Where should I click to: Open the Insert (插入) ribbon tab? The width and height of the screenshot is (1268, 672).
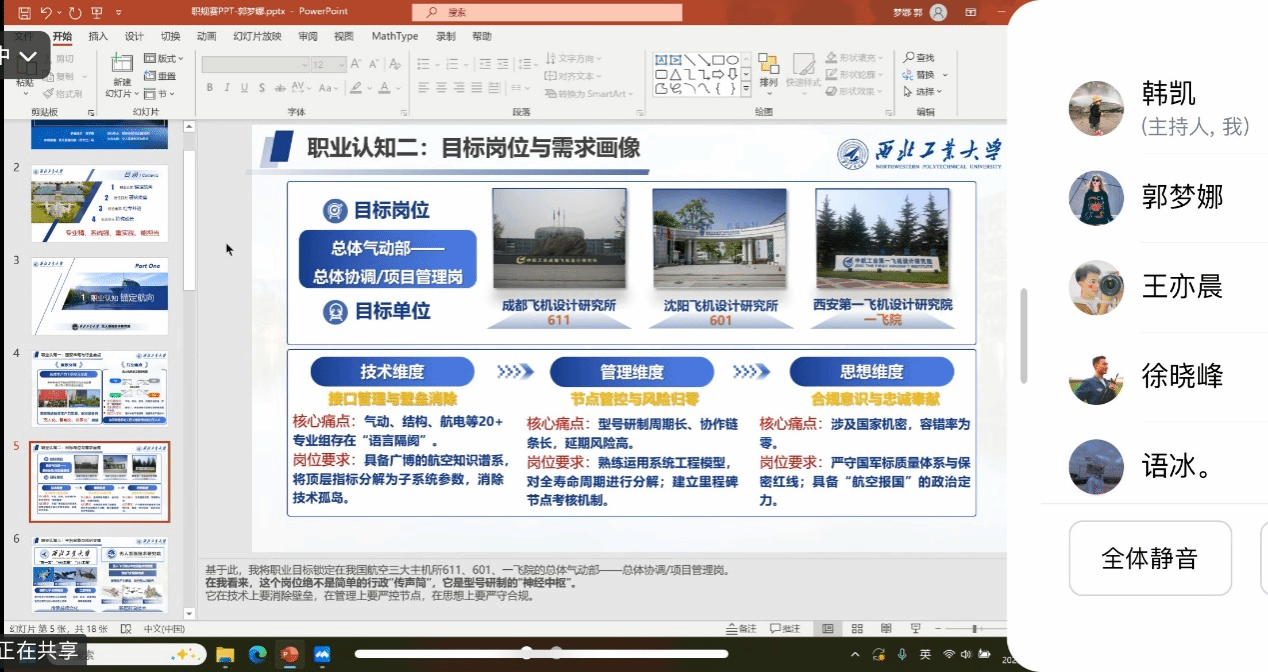pos(98,36)
